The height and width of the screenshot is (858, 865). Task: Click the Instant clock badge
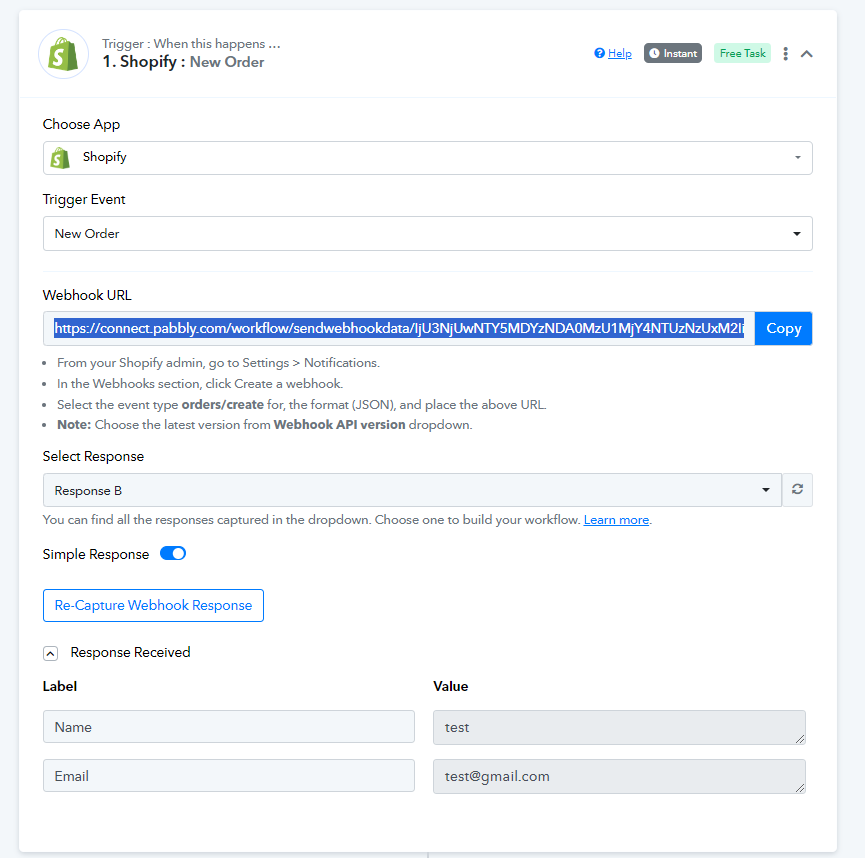[672, 54]
